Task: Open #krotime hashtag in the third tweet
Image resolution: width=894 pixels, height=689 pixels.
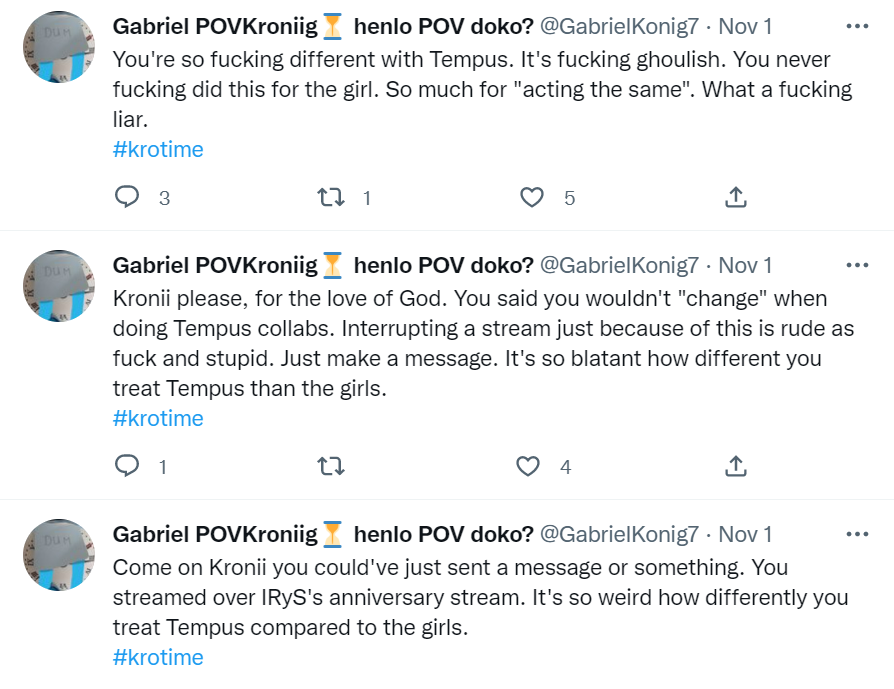Action: (x=158, y=658)
